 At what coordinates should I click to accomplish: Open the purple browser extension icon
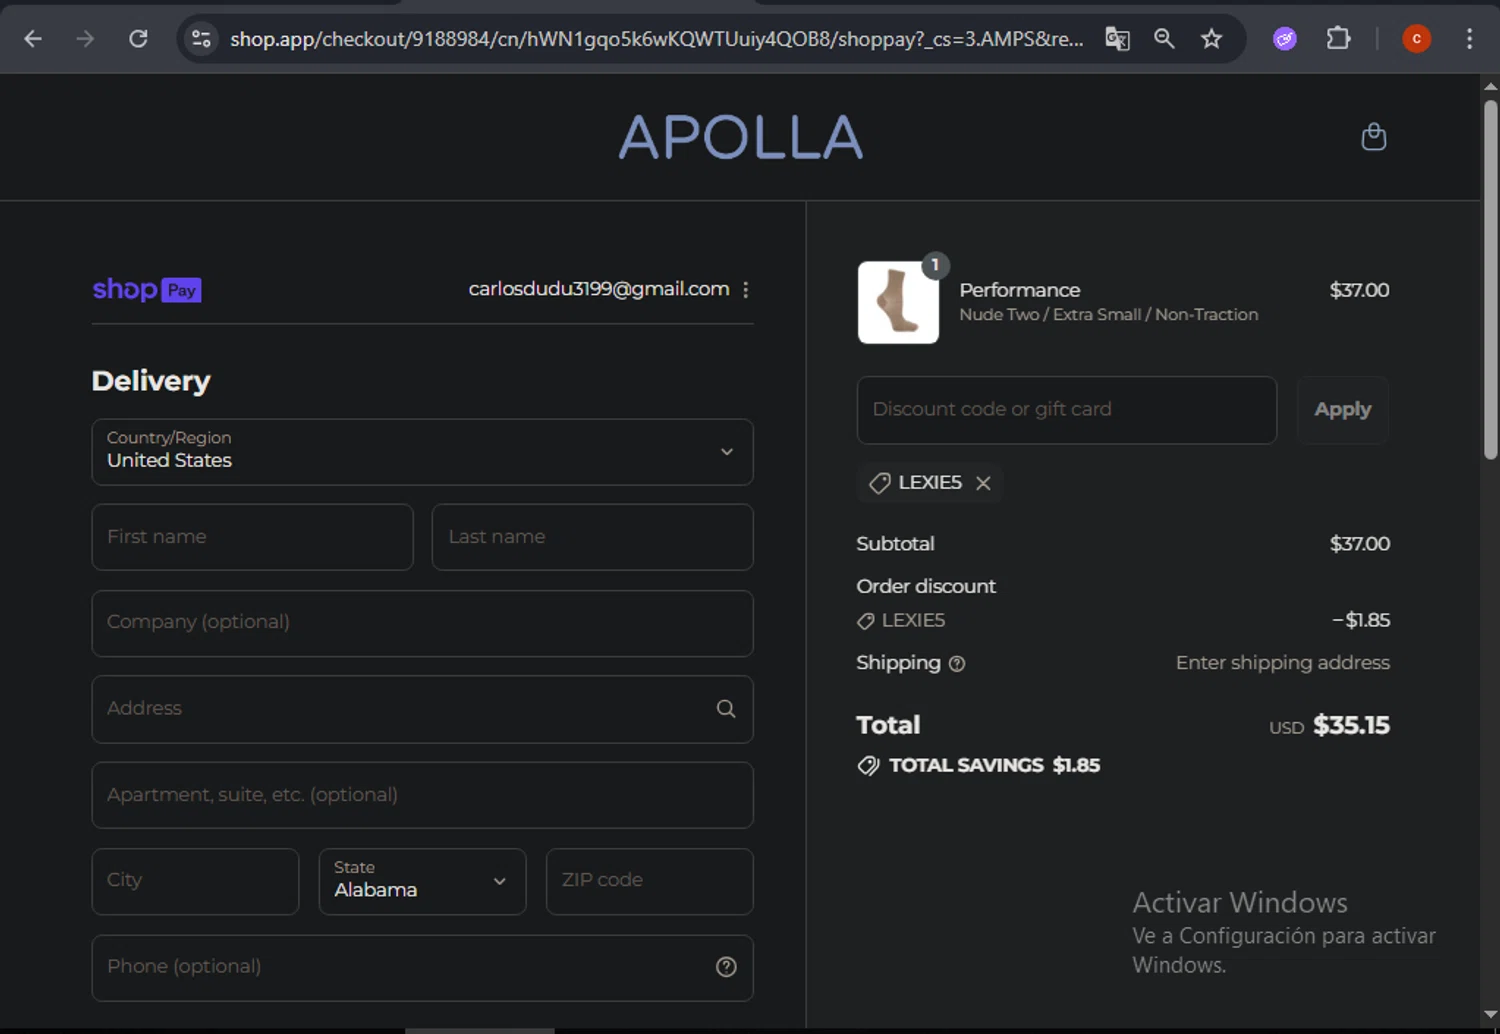[1285, 39]
